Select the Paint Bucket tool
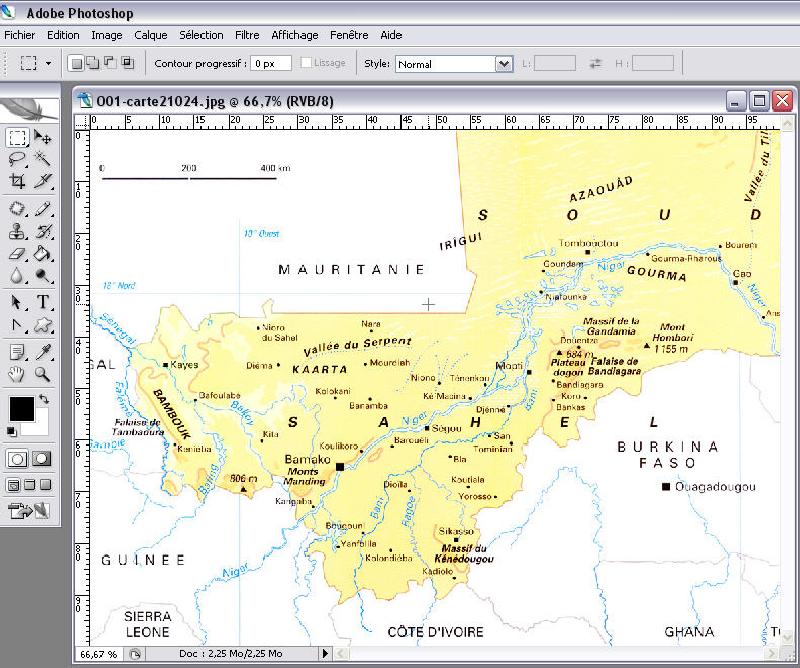The image size is (800, 668). pos(43,254)
